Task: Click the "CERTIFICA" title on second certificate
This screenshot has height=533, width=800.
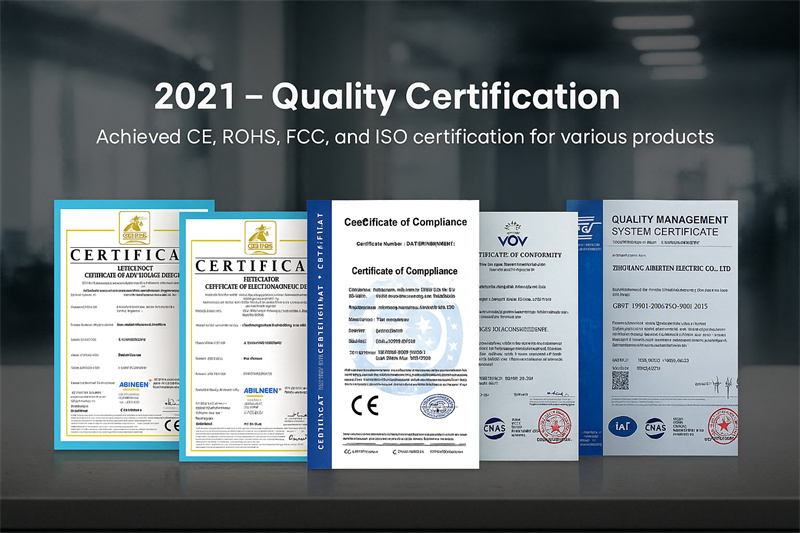Action: pos(251,266)
